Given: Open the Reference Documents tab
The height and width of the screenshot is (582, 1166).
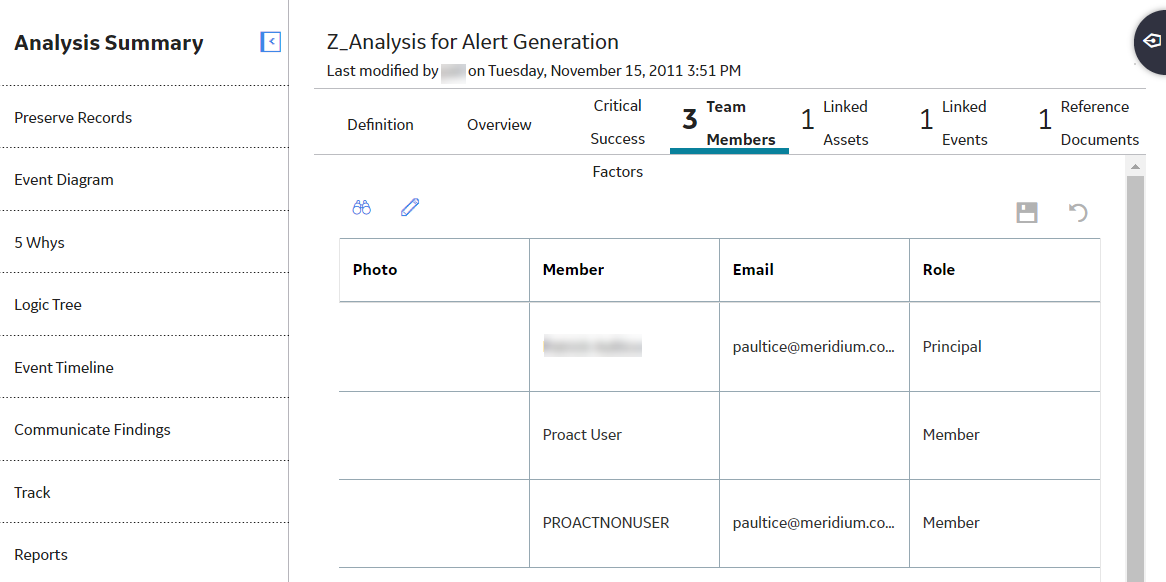Looking at the screenshot, I should pyautogui.click(x=1088, y=123).
